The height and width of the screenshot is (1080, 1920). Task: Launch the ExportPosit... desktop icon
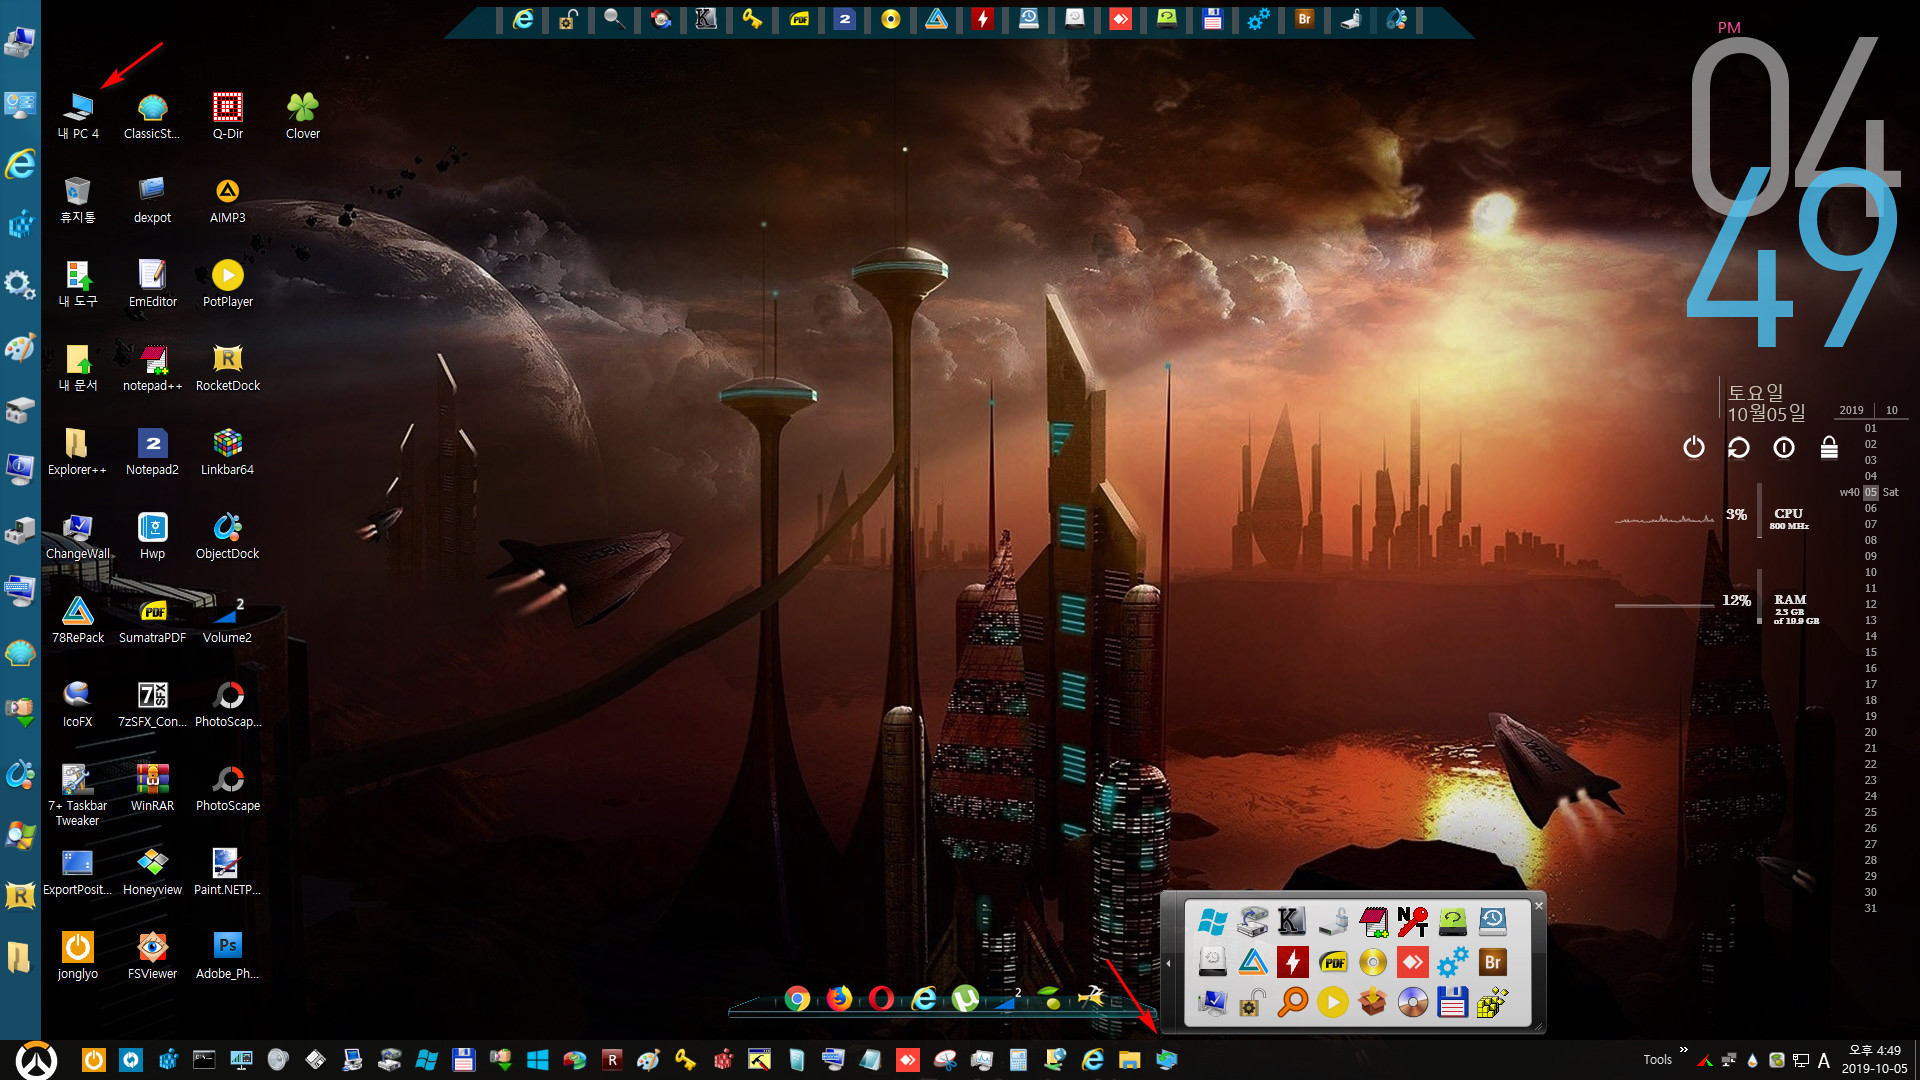pos(77,871)
